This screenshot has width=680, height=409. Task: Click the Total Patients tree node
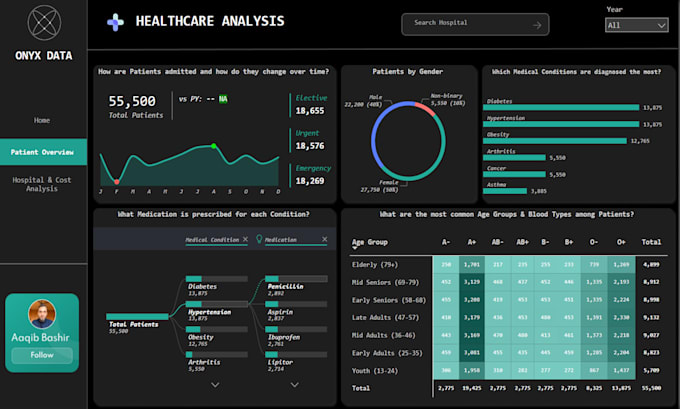tap(137, 317)
